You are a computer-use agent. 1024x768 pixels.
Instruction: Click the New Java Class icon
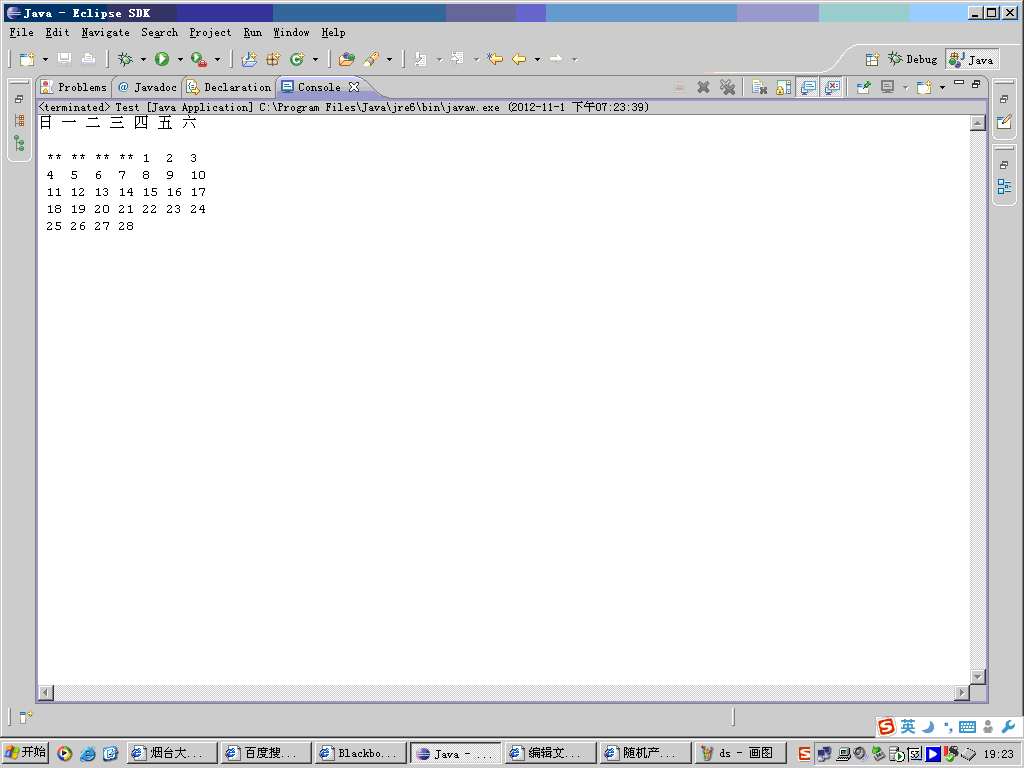(x=297, y=59)
